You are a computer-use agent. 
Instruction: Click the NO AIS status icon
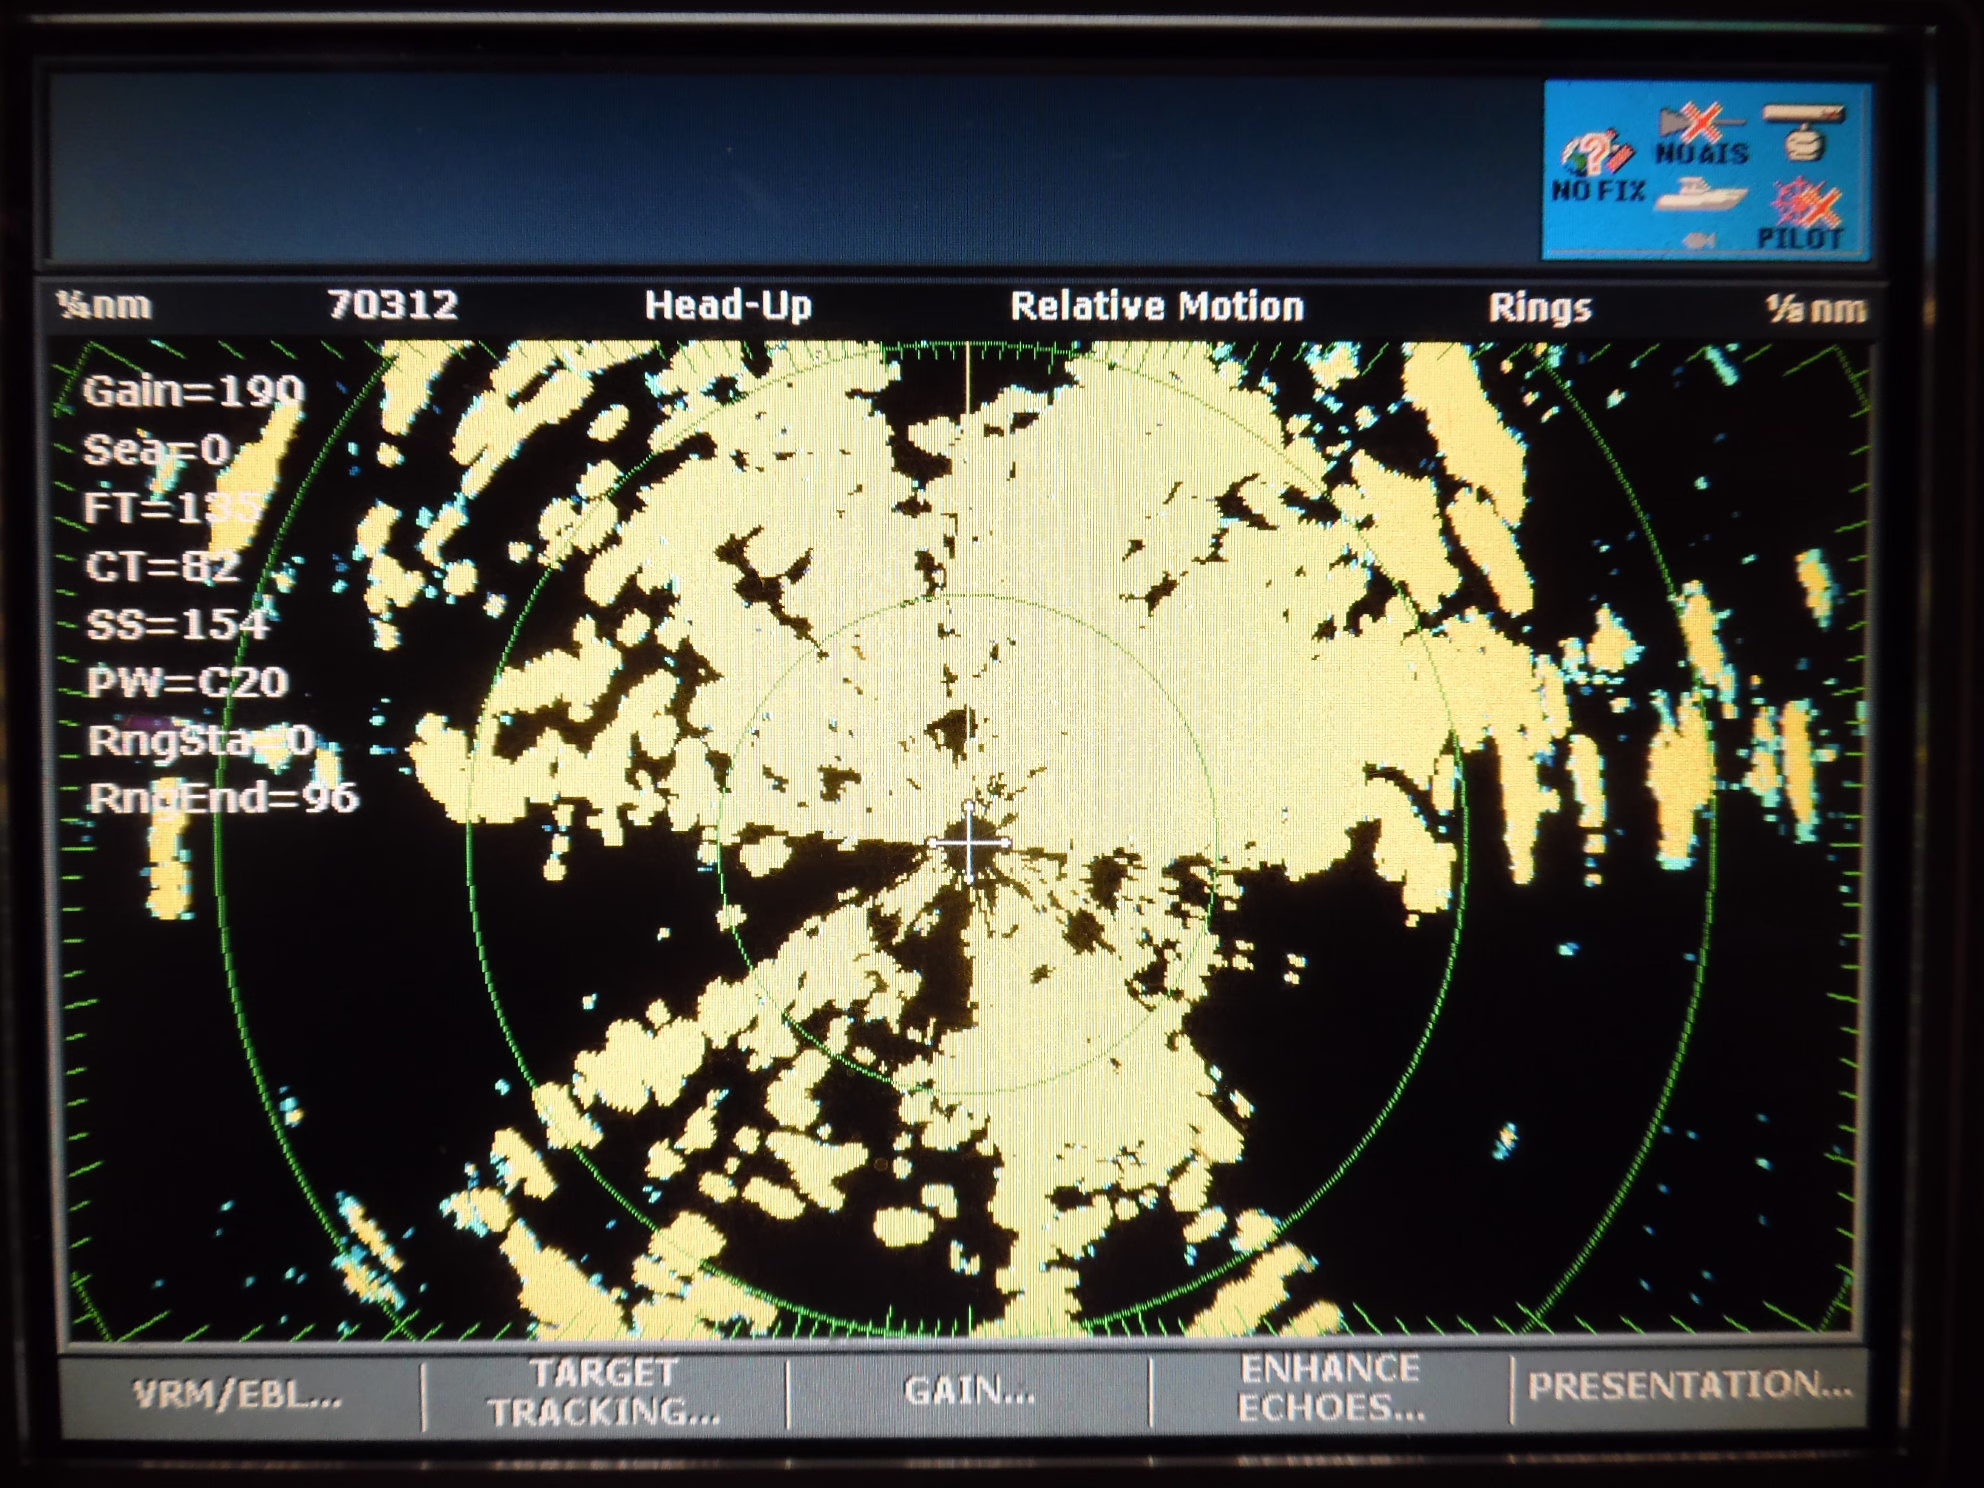pyautogui.click(x=1702, y=136)
